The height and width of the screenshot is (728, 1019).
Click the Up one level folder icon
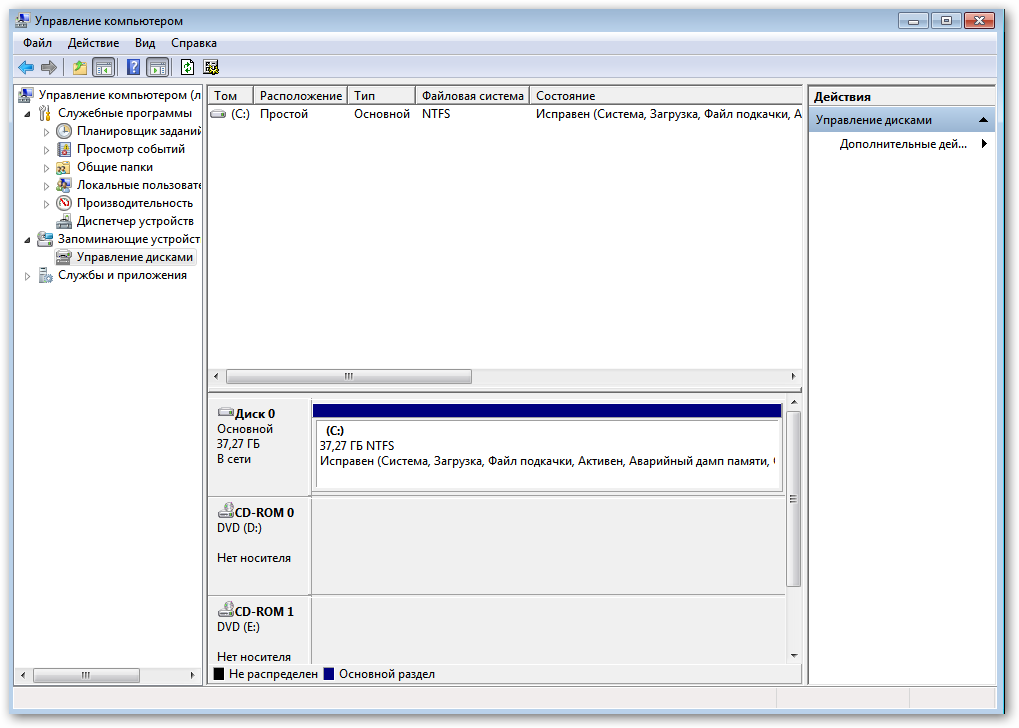point(79,67)
